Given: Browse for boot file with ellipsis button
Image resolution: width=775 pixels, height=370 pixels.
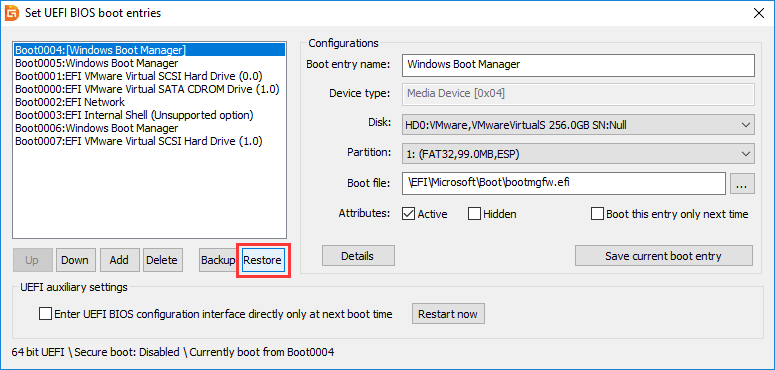Looking at the screenshot, I should point(742,184).
